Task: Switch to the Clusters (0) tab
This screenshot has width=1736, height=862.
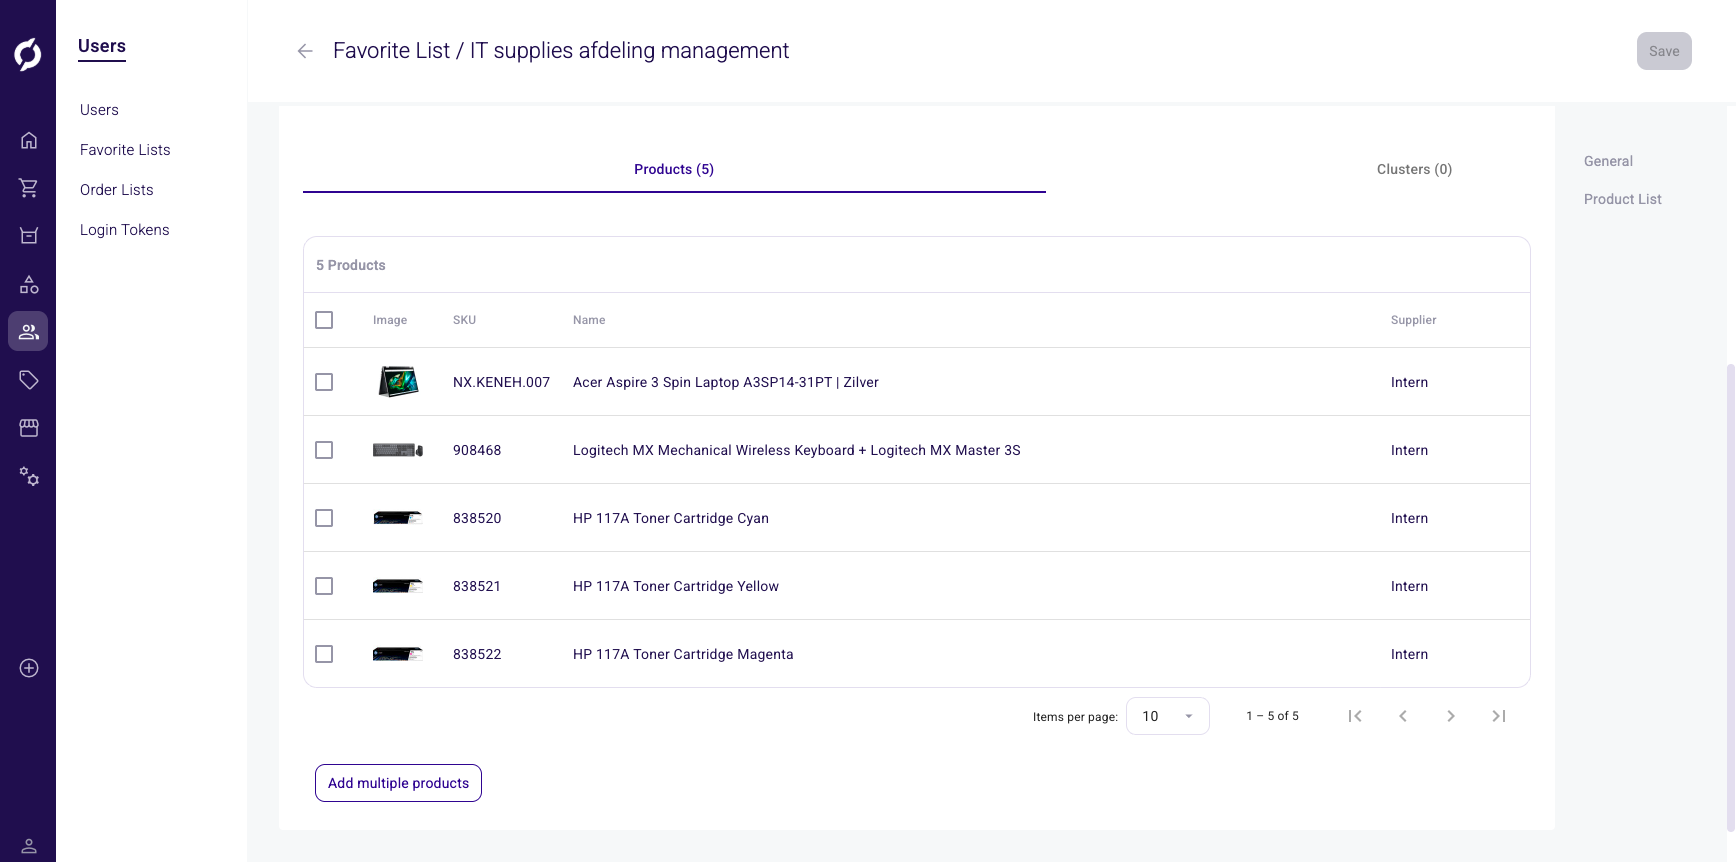Action: point(1413,169)
